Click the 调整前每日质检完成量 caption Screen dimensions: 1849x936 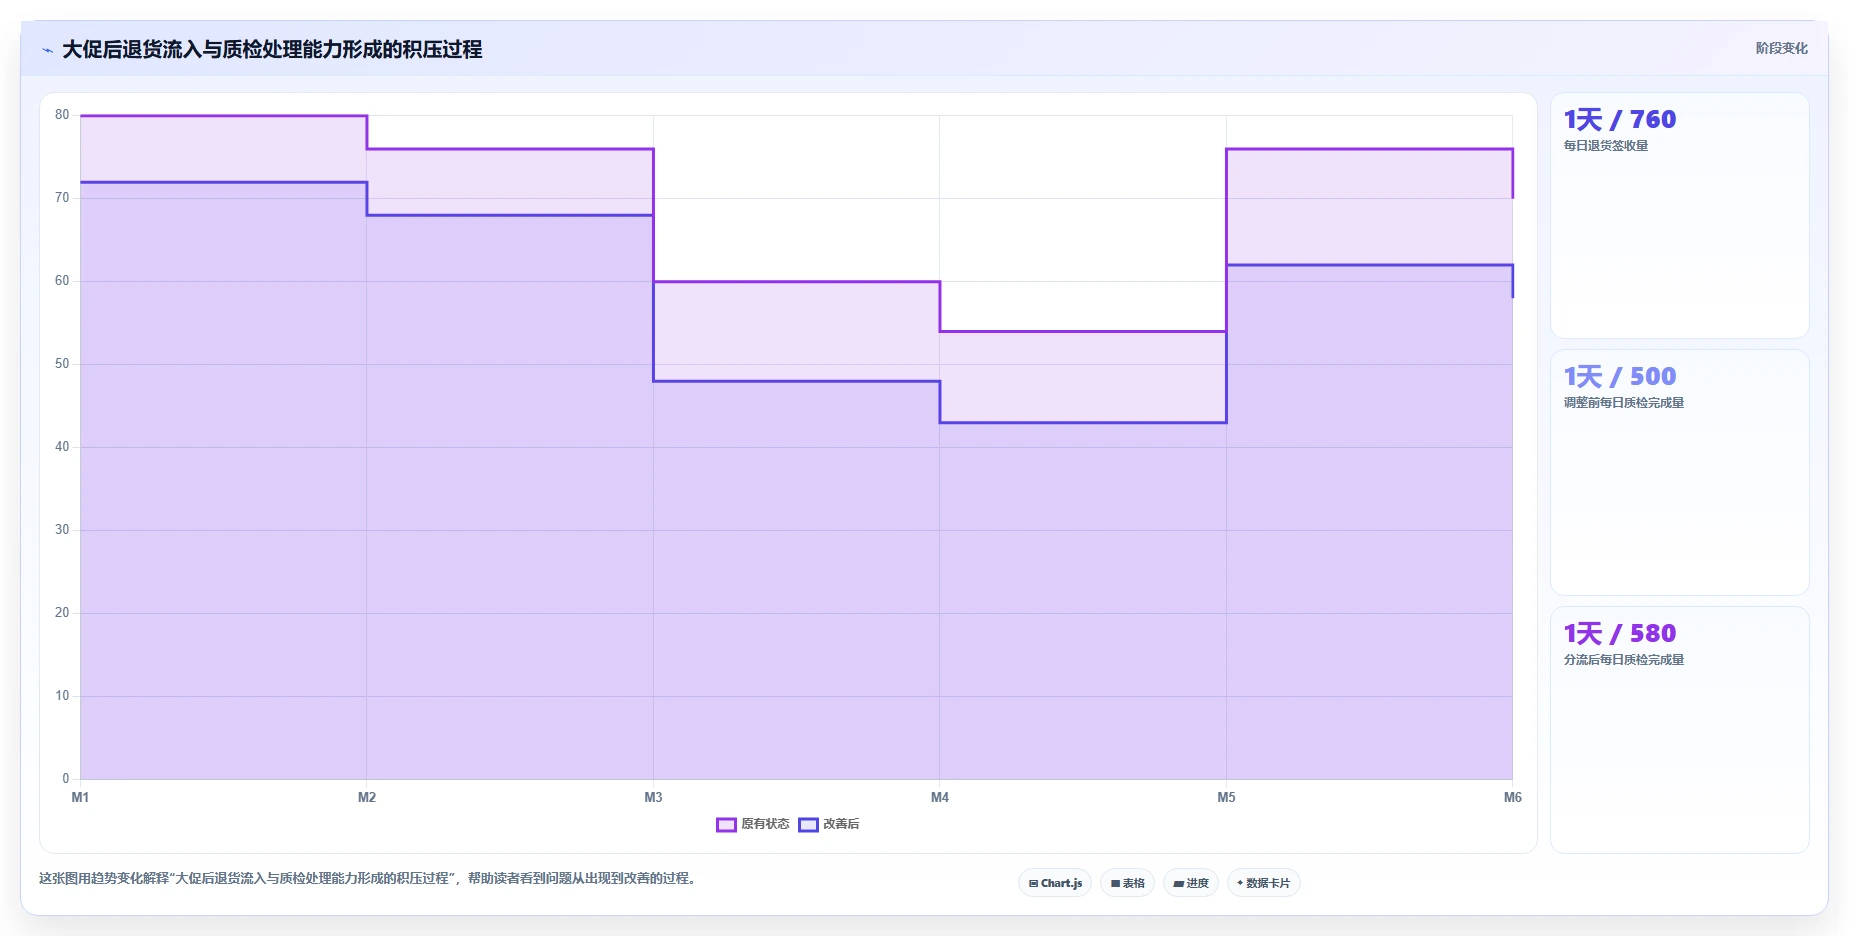(x=1624, y=403)
